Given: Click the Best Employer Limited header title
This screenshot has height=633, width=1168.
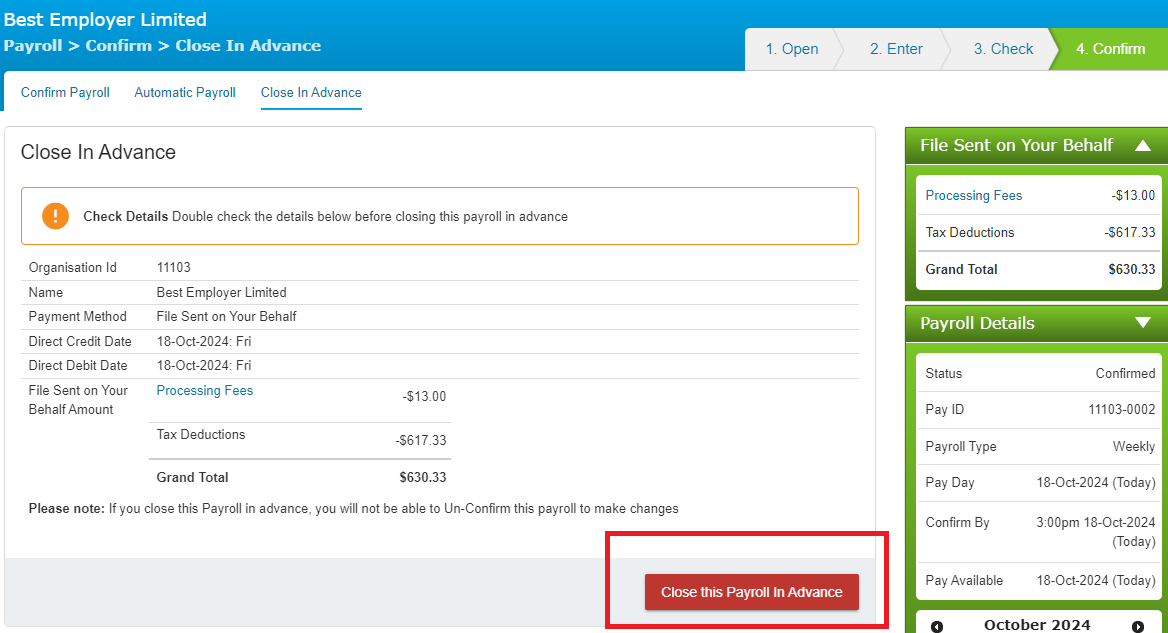Looking at the screenshot, I should [105, 19].
